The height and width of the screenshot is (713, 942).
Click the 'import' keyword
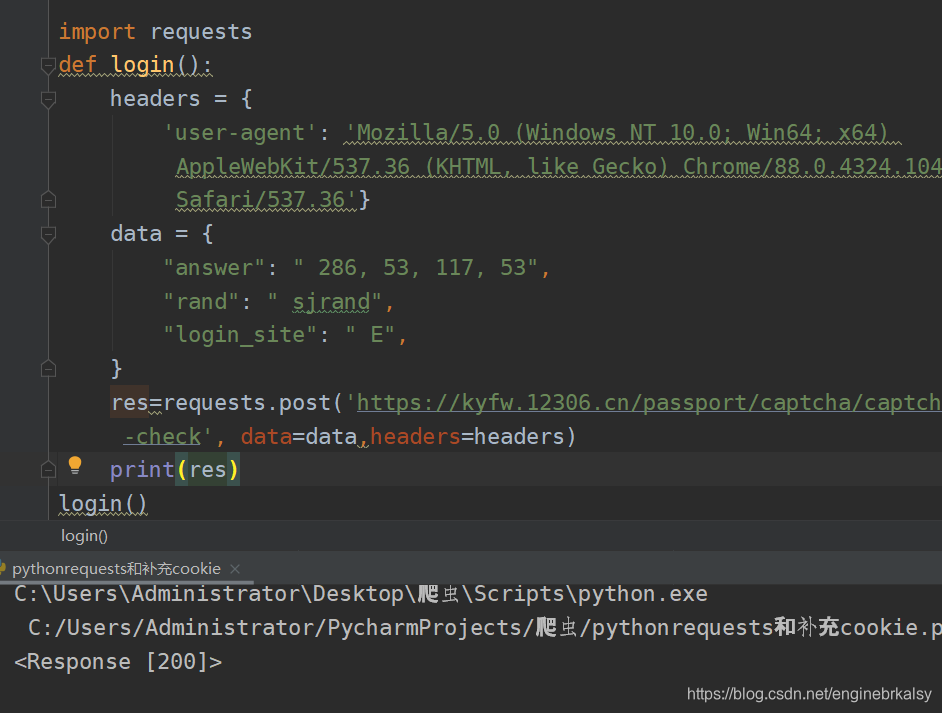97,31
